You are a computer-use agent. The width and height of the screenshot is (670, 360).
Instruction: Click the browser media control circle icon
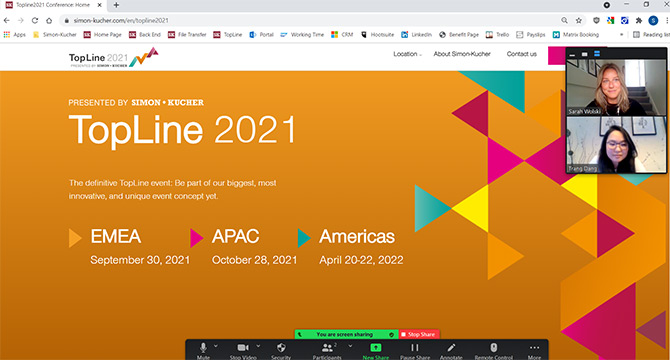606,5
